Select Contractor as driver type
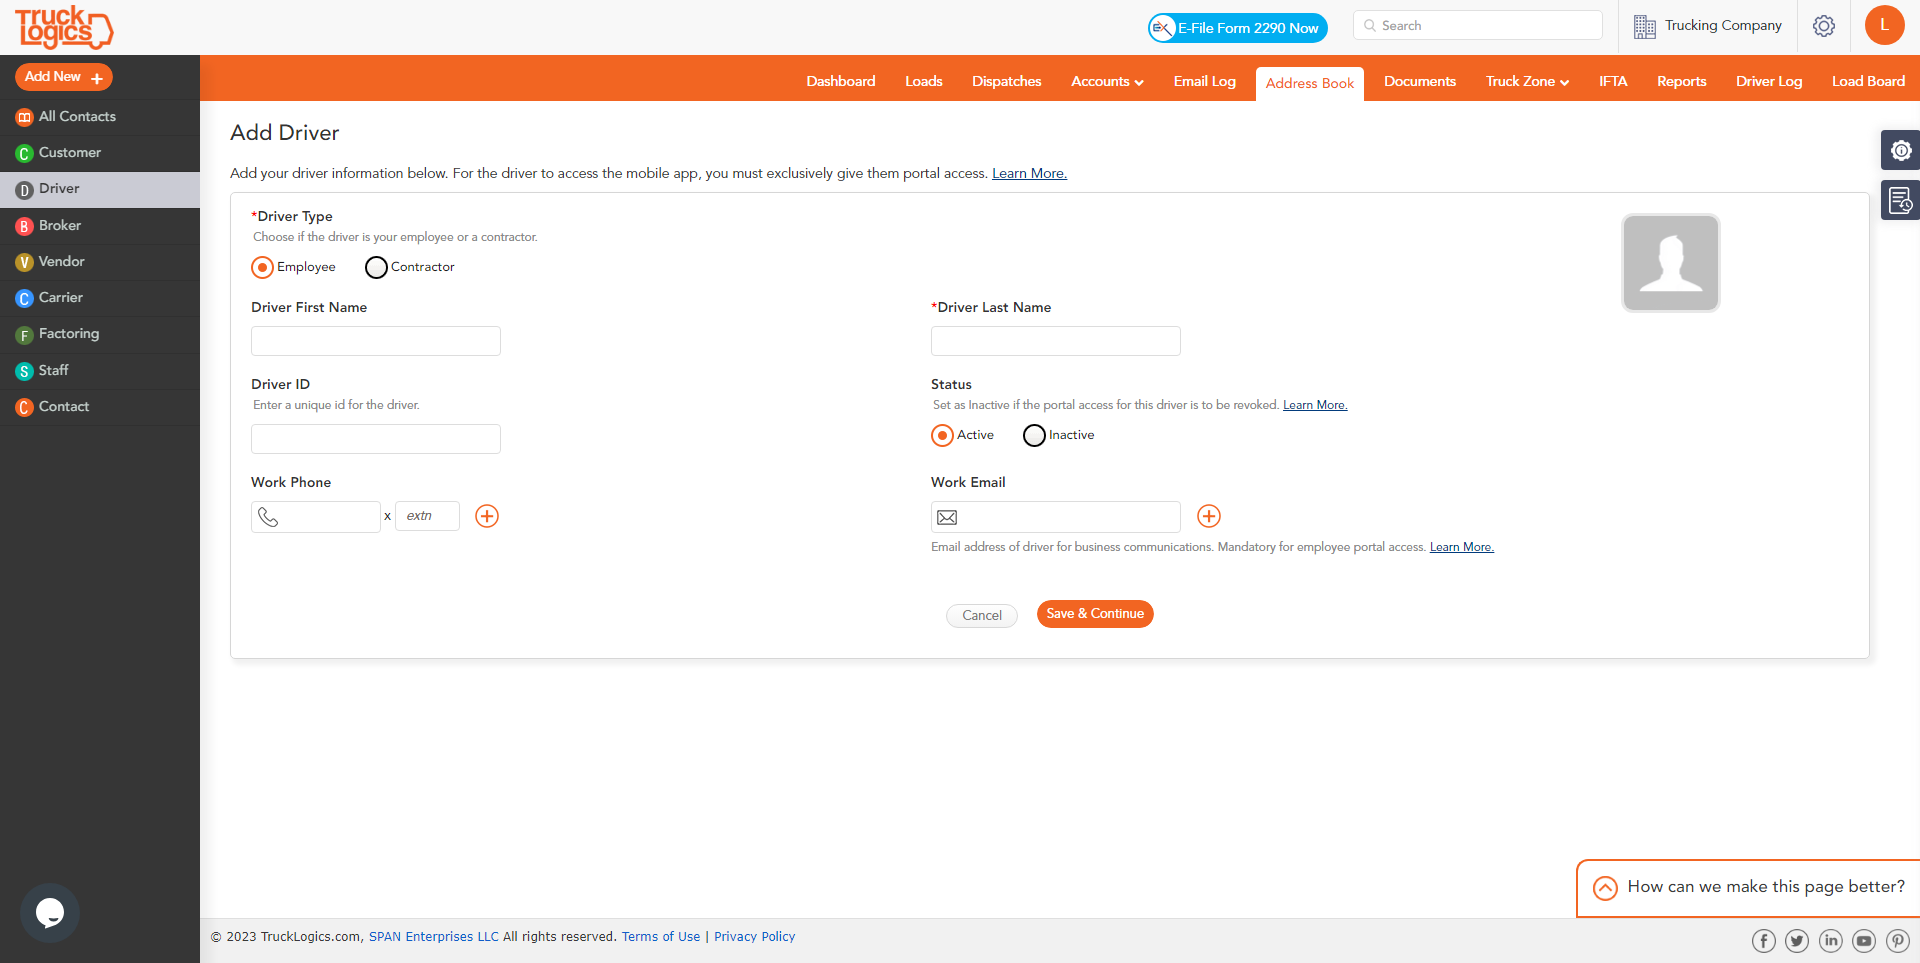Viewport: 1920px width, 963px height. 377,267
